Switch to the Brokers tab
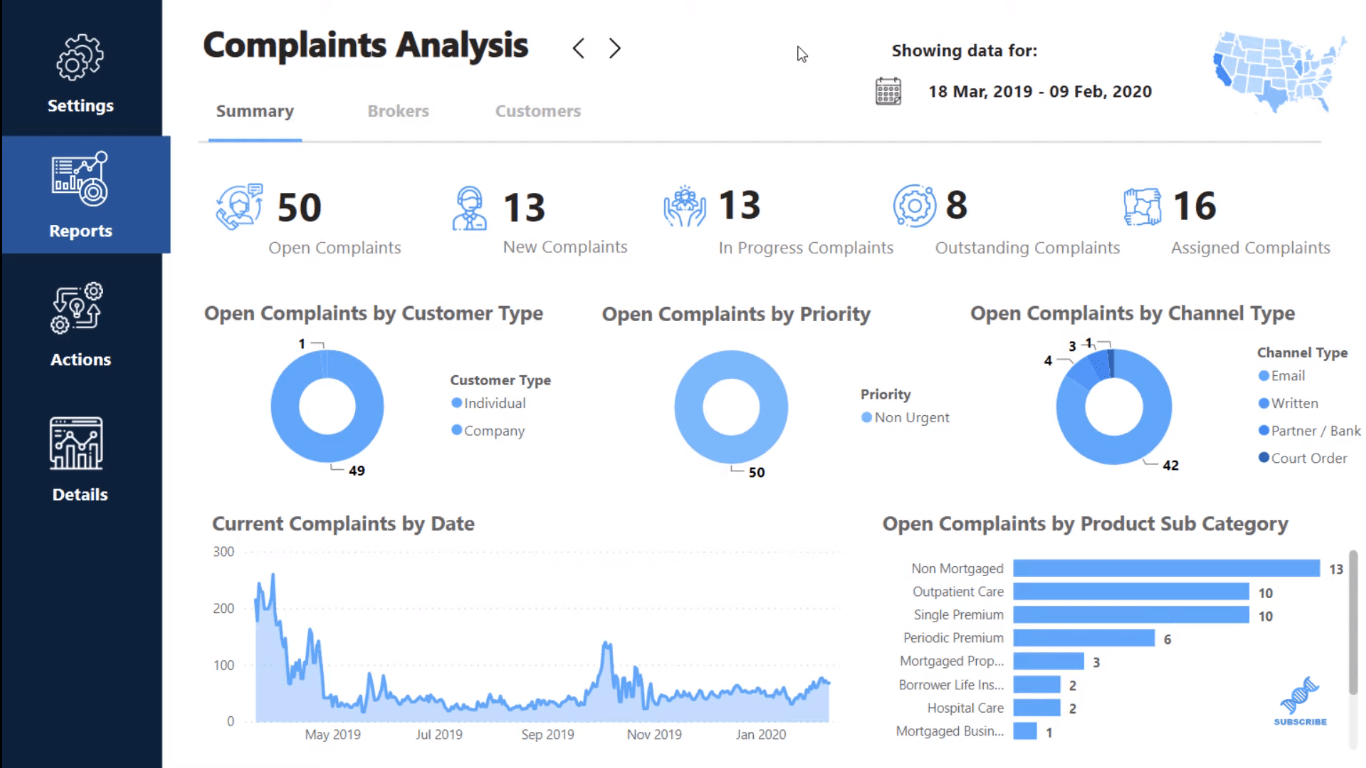This screenshot has height=768, width=1366. click(x=398, y=111)
